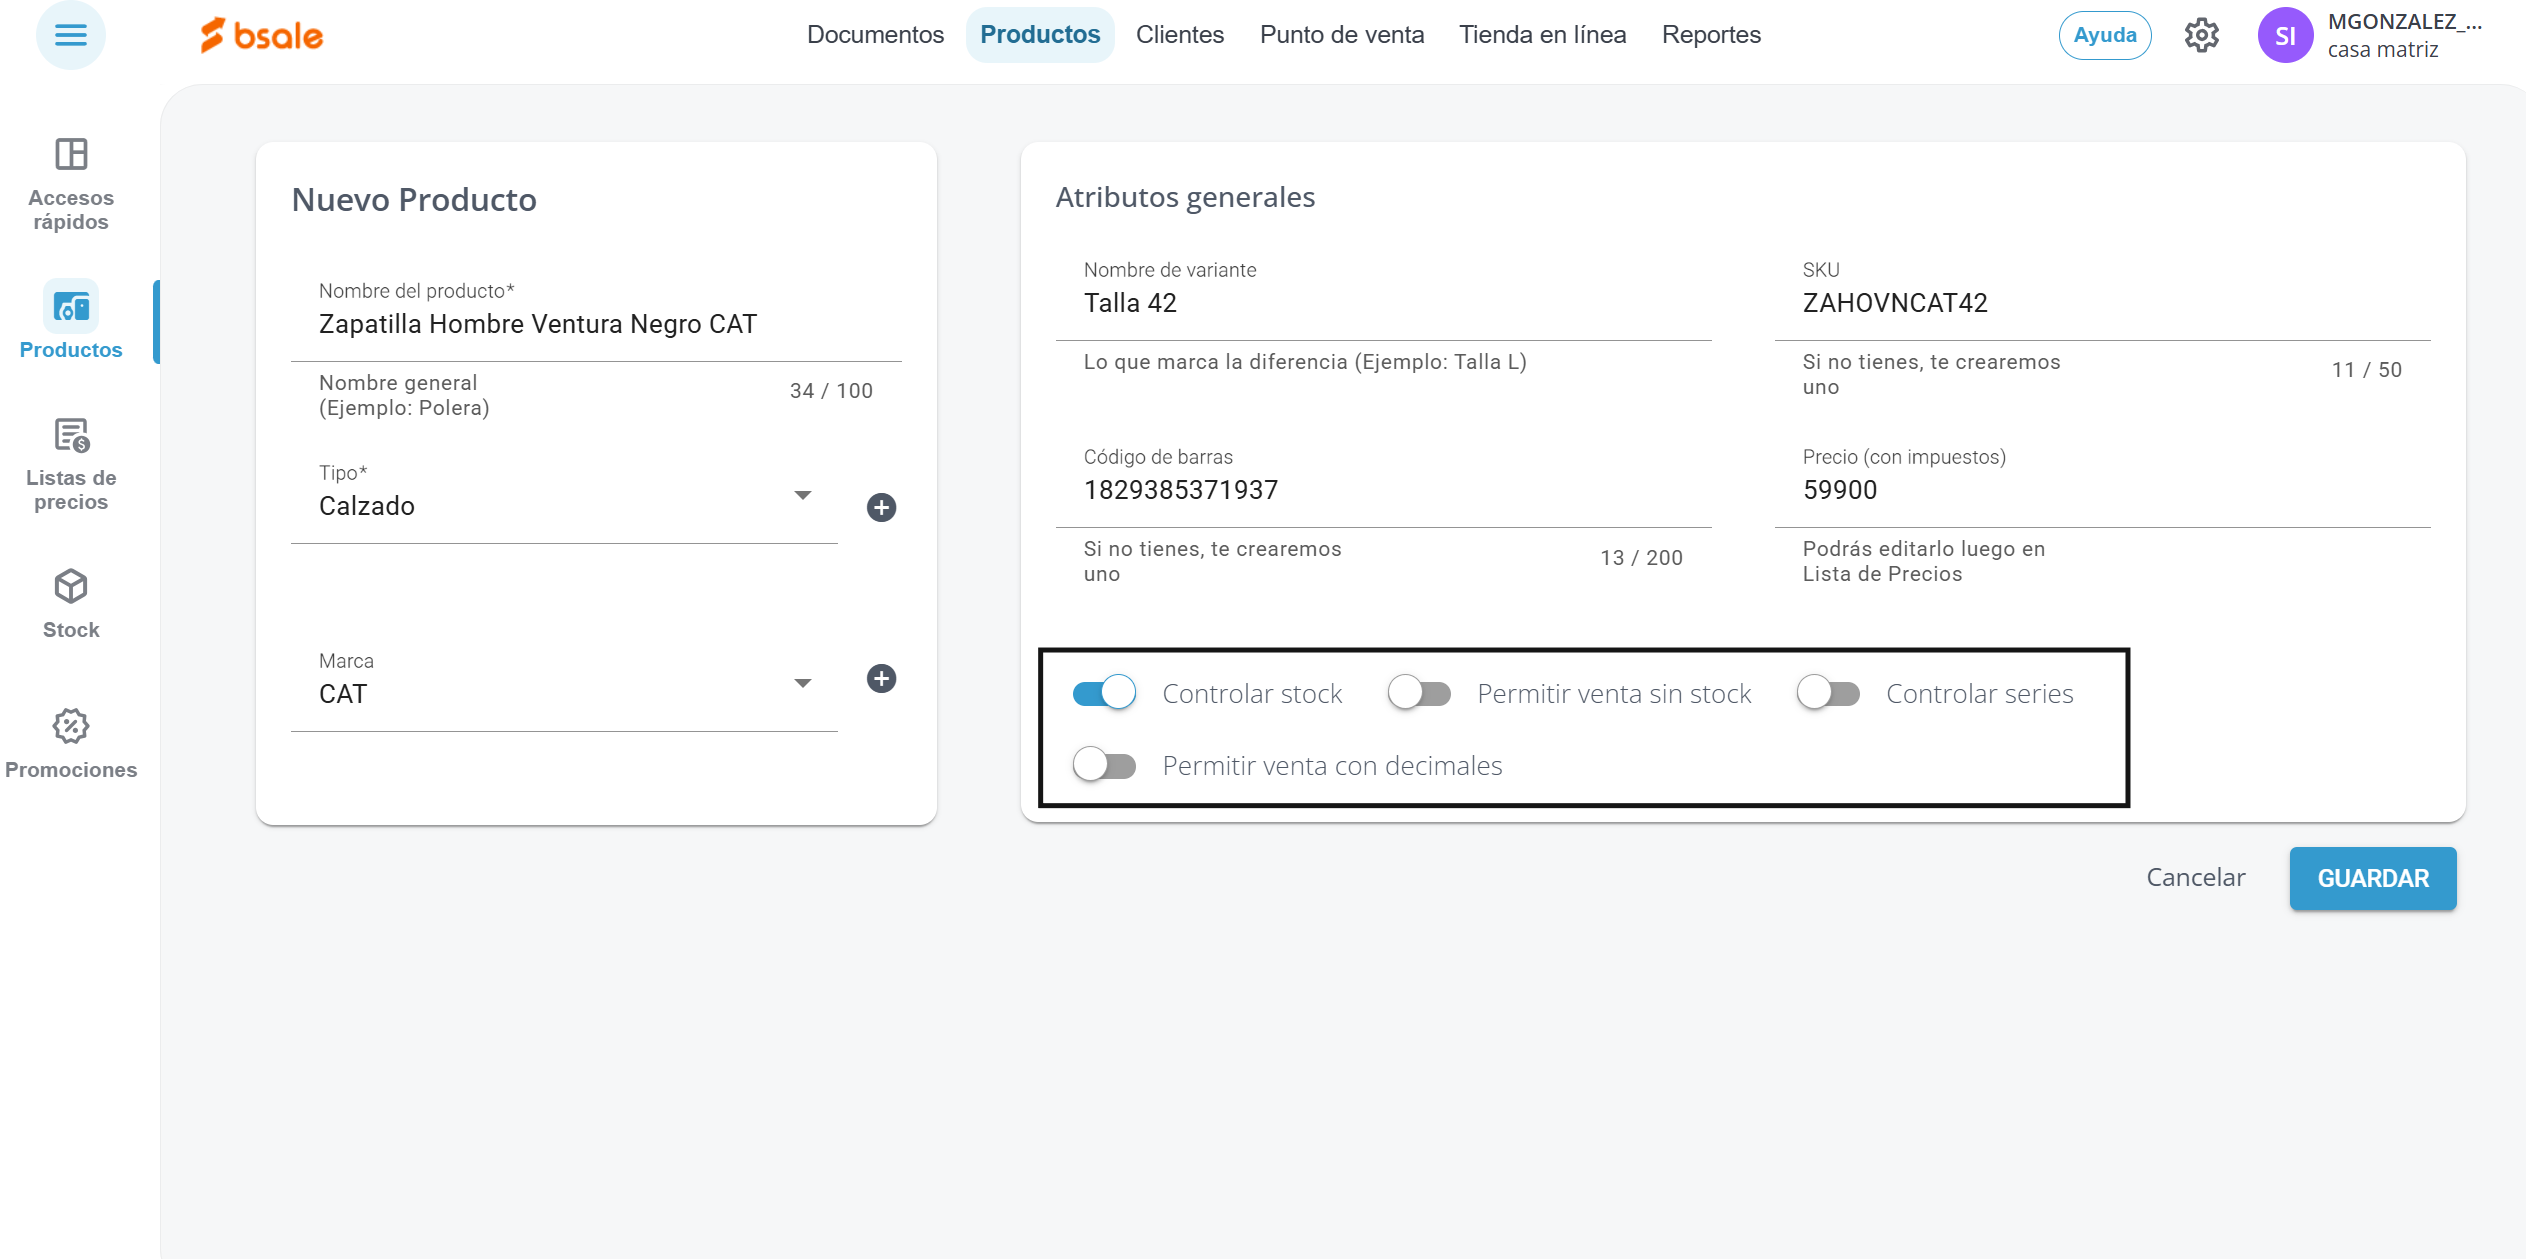This screenshot has height=1259, width=2526.
Task: Open the hamburger menu
Action: coord(70,35)
